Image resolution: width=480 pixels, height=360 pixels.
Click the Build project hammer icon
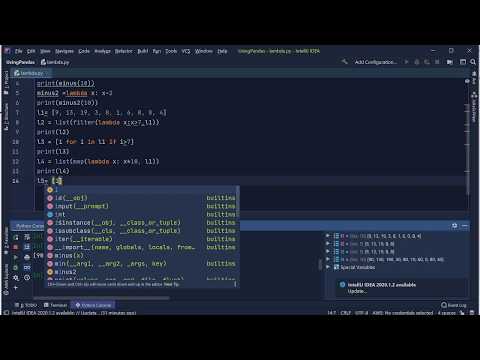click(344, 62)
